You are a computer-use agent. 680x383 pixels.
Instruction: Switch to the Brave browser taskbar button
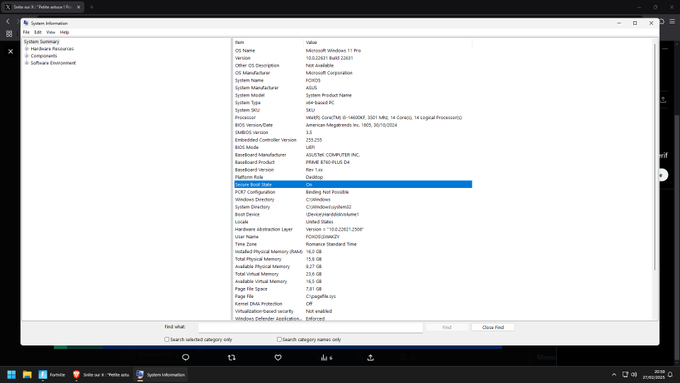(101, 375)
